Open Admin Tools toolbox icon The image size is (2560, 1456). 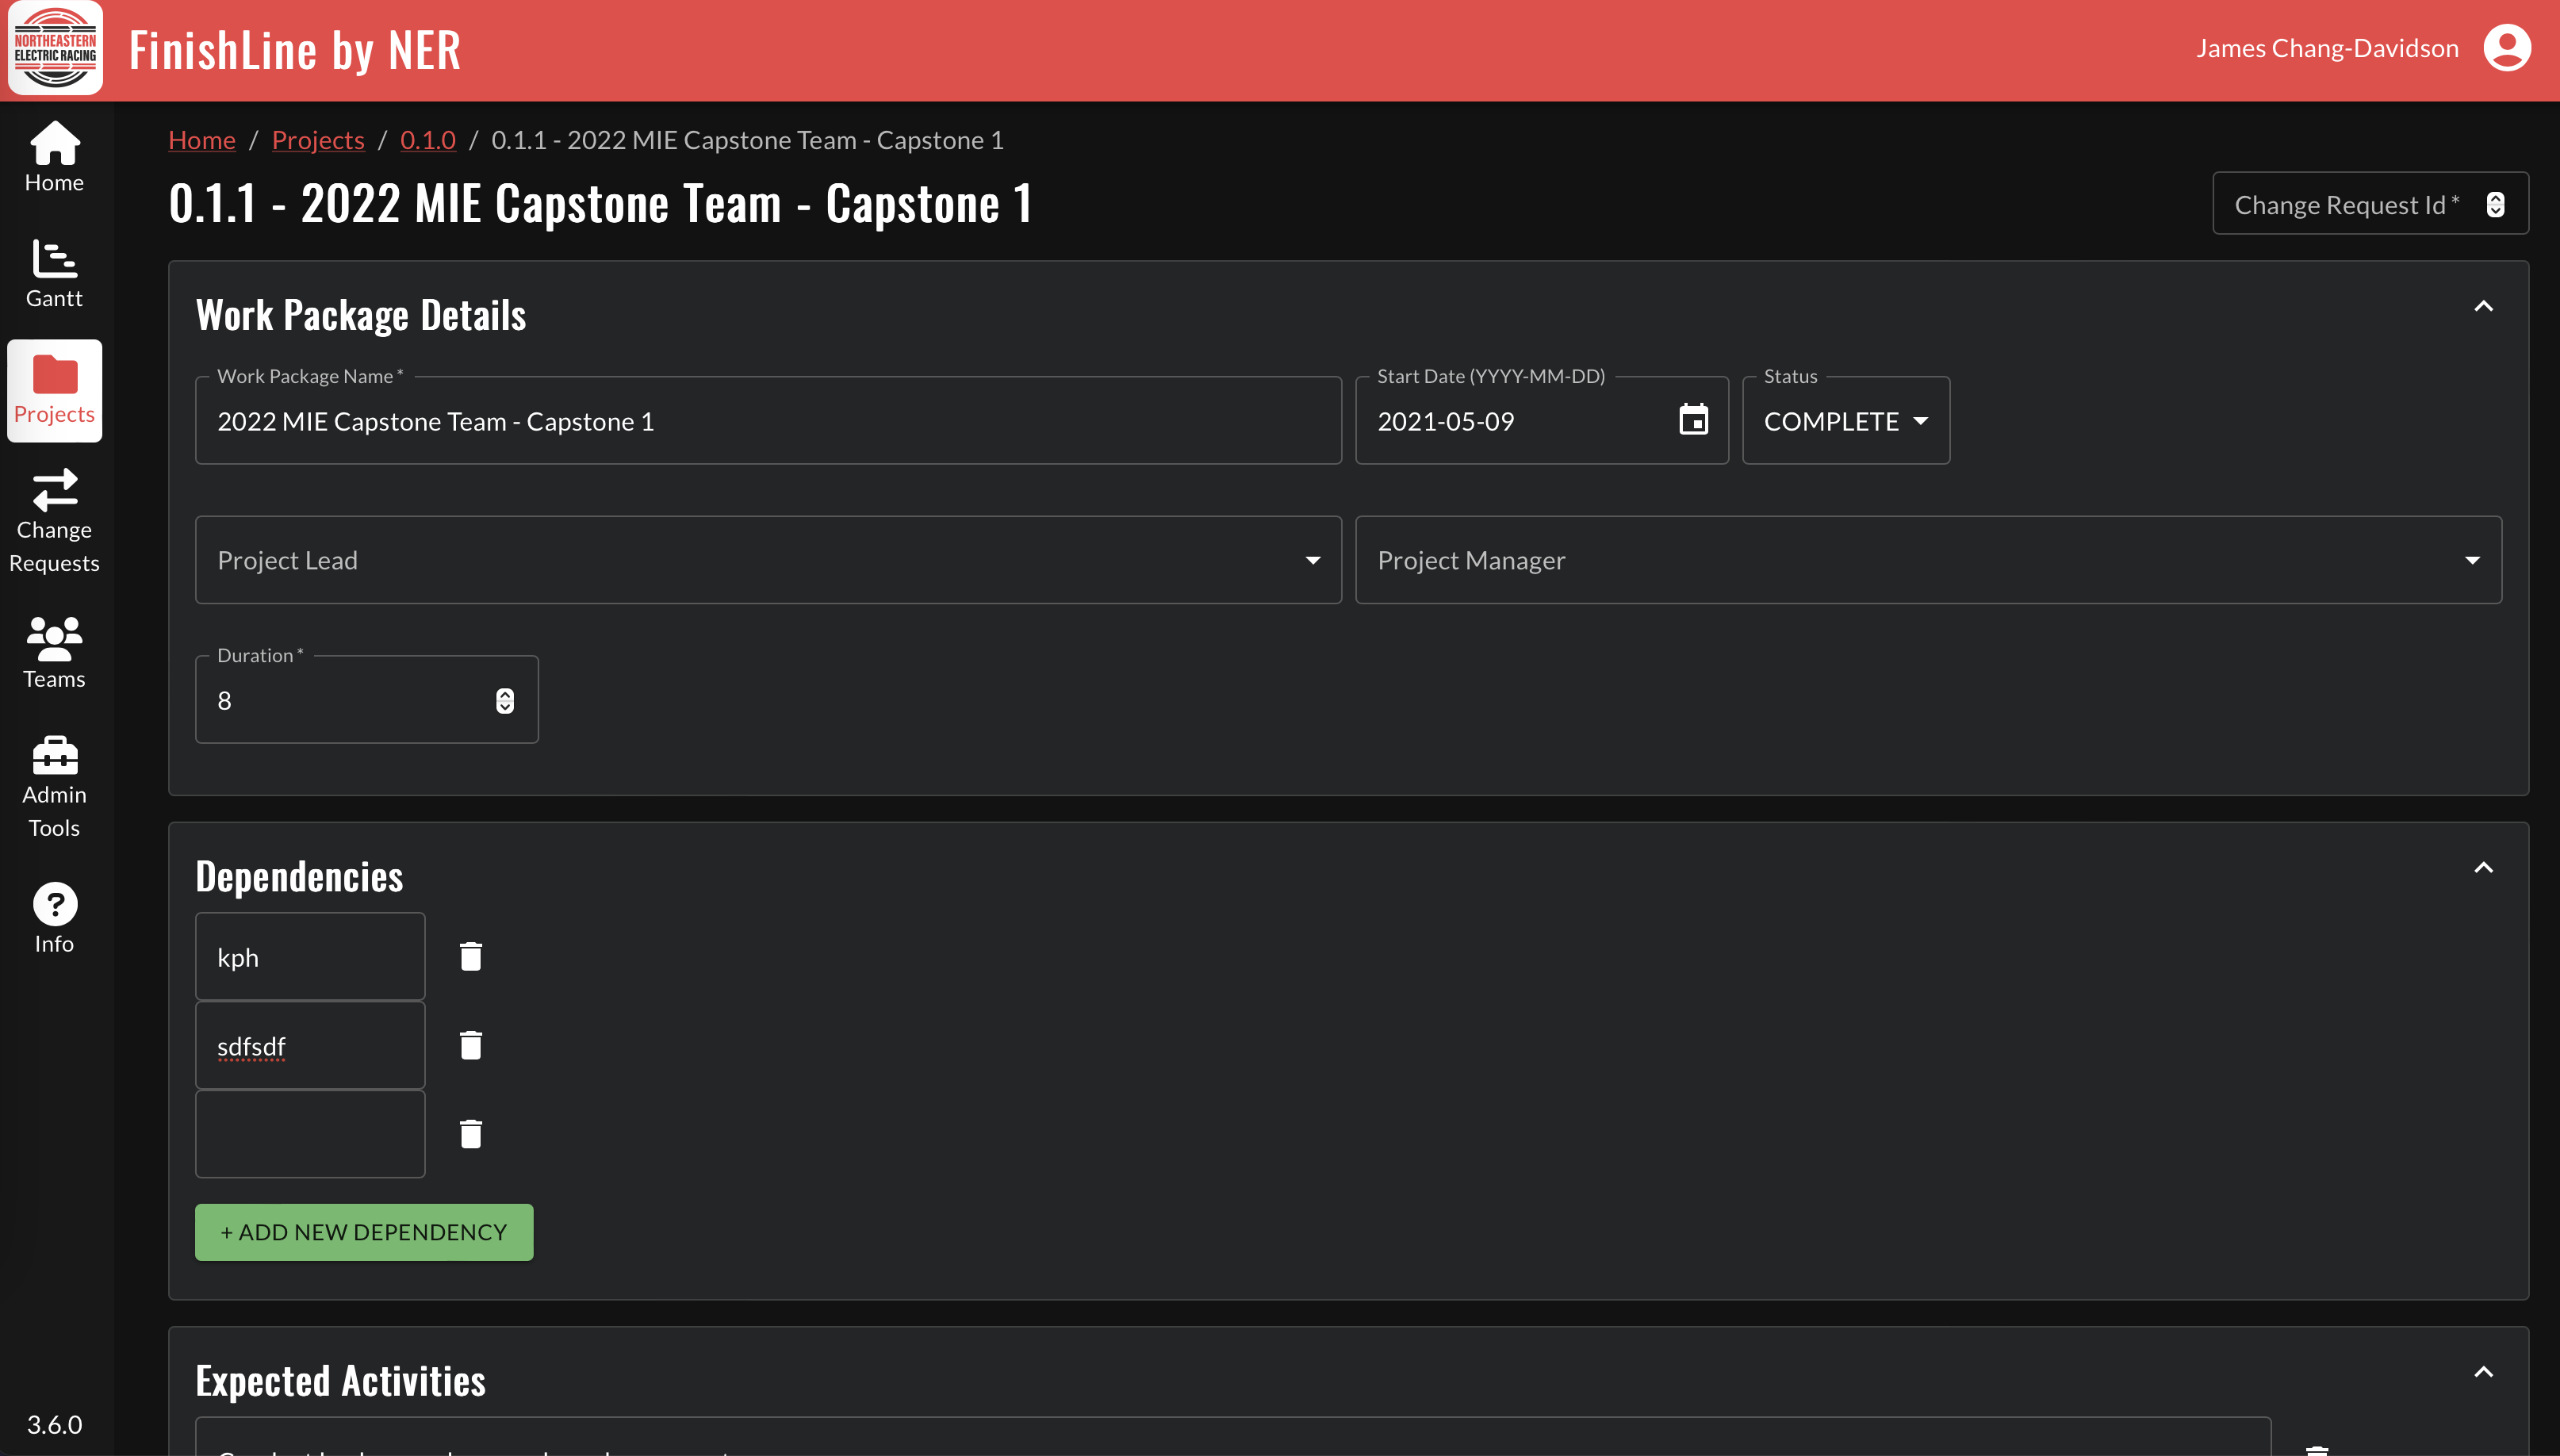pos(54,756)
